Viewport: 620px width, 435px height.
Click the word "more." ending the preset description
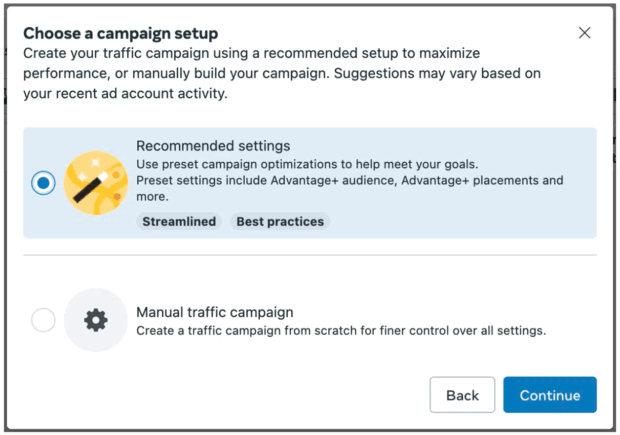[152, 197]
